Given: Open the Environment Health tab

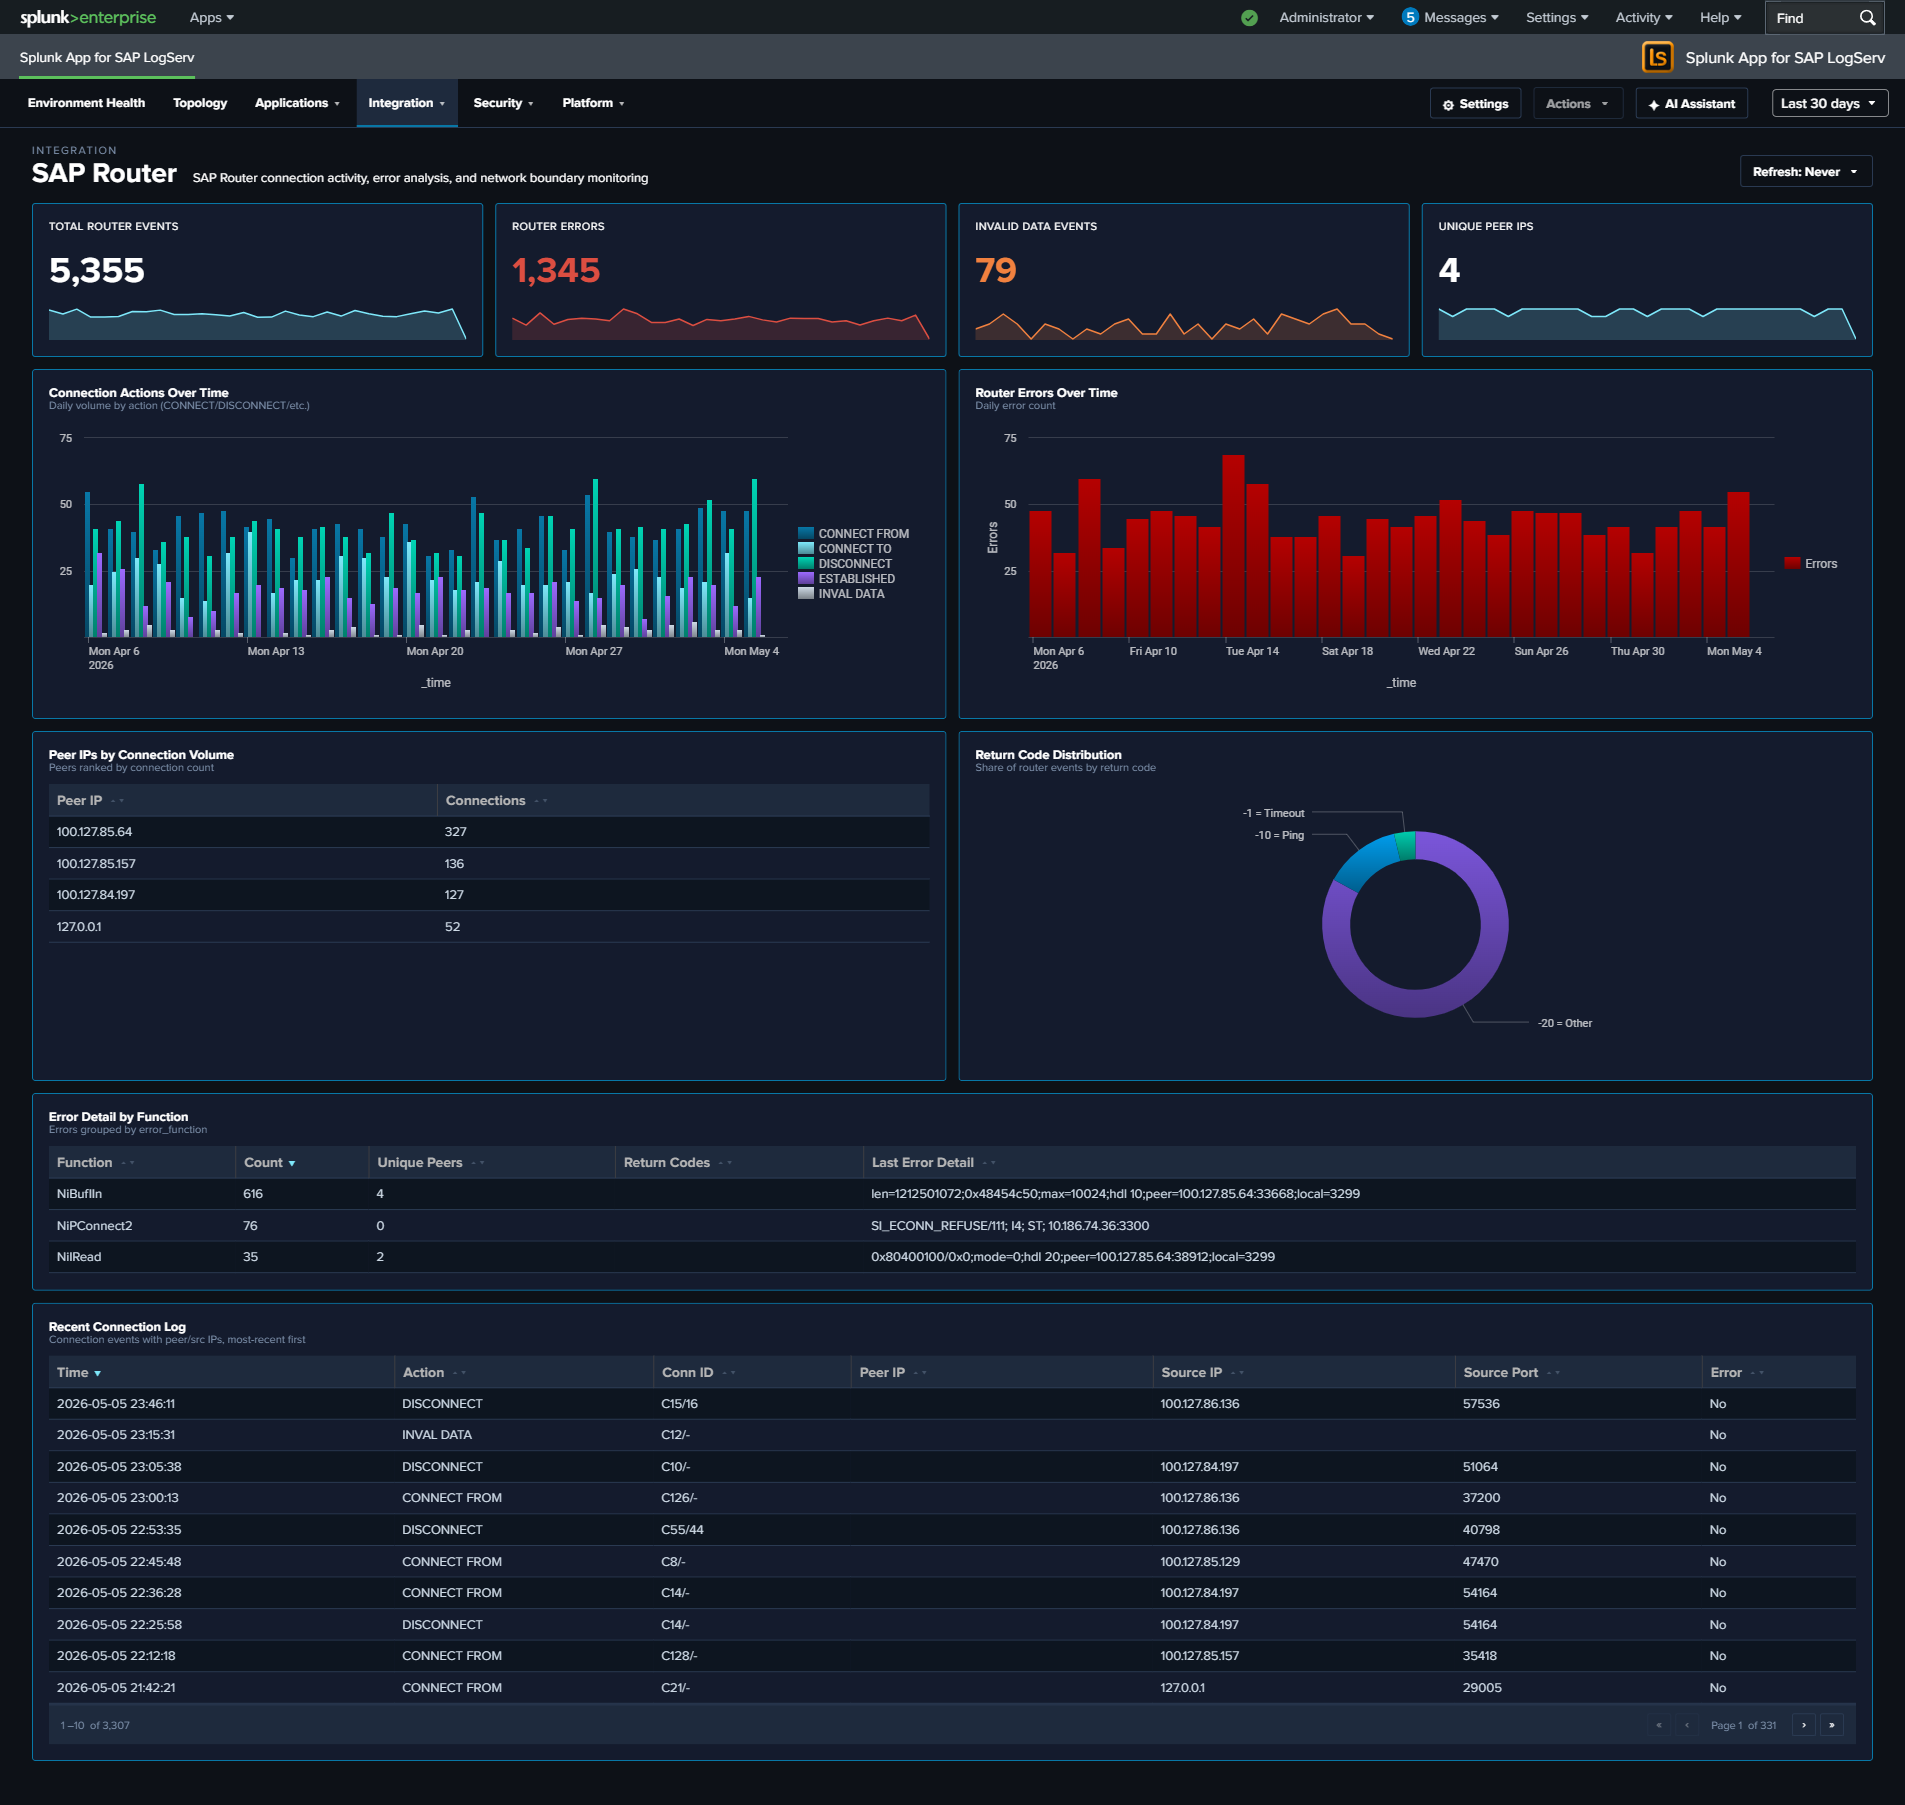Looking at the screenshot, I should pyautogui.click(x=86, y=103).
